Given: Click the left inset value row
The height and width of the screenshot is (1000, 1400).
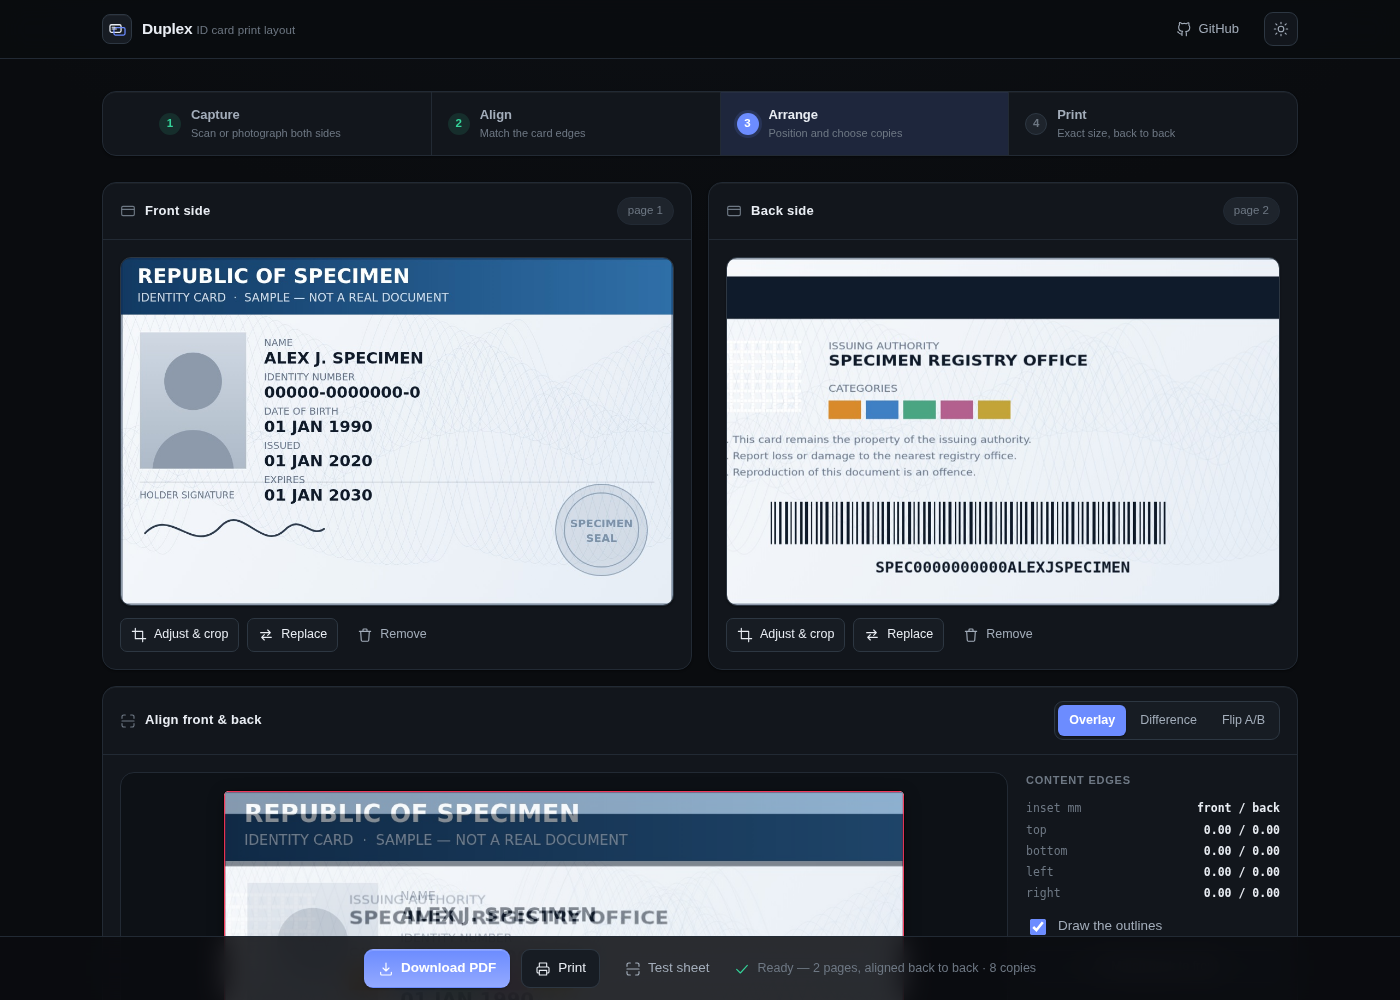Looking at the screenshot, I should pos(1153,872).
